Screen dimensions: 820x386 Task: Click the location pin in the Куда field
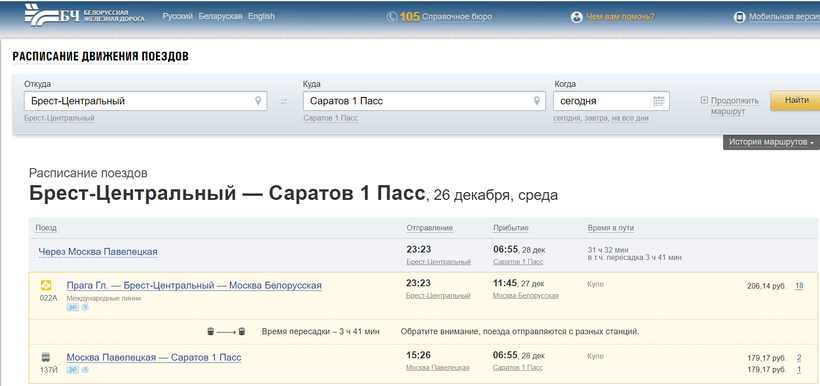tap(536, 100)
